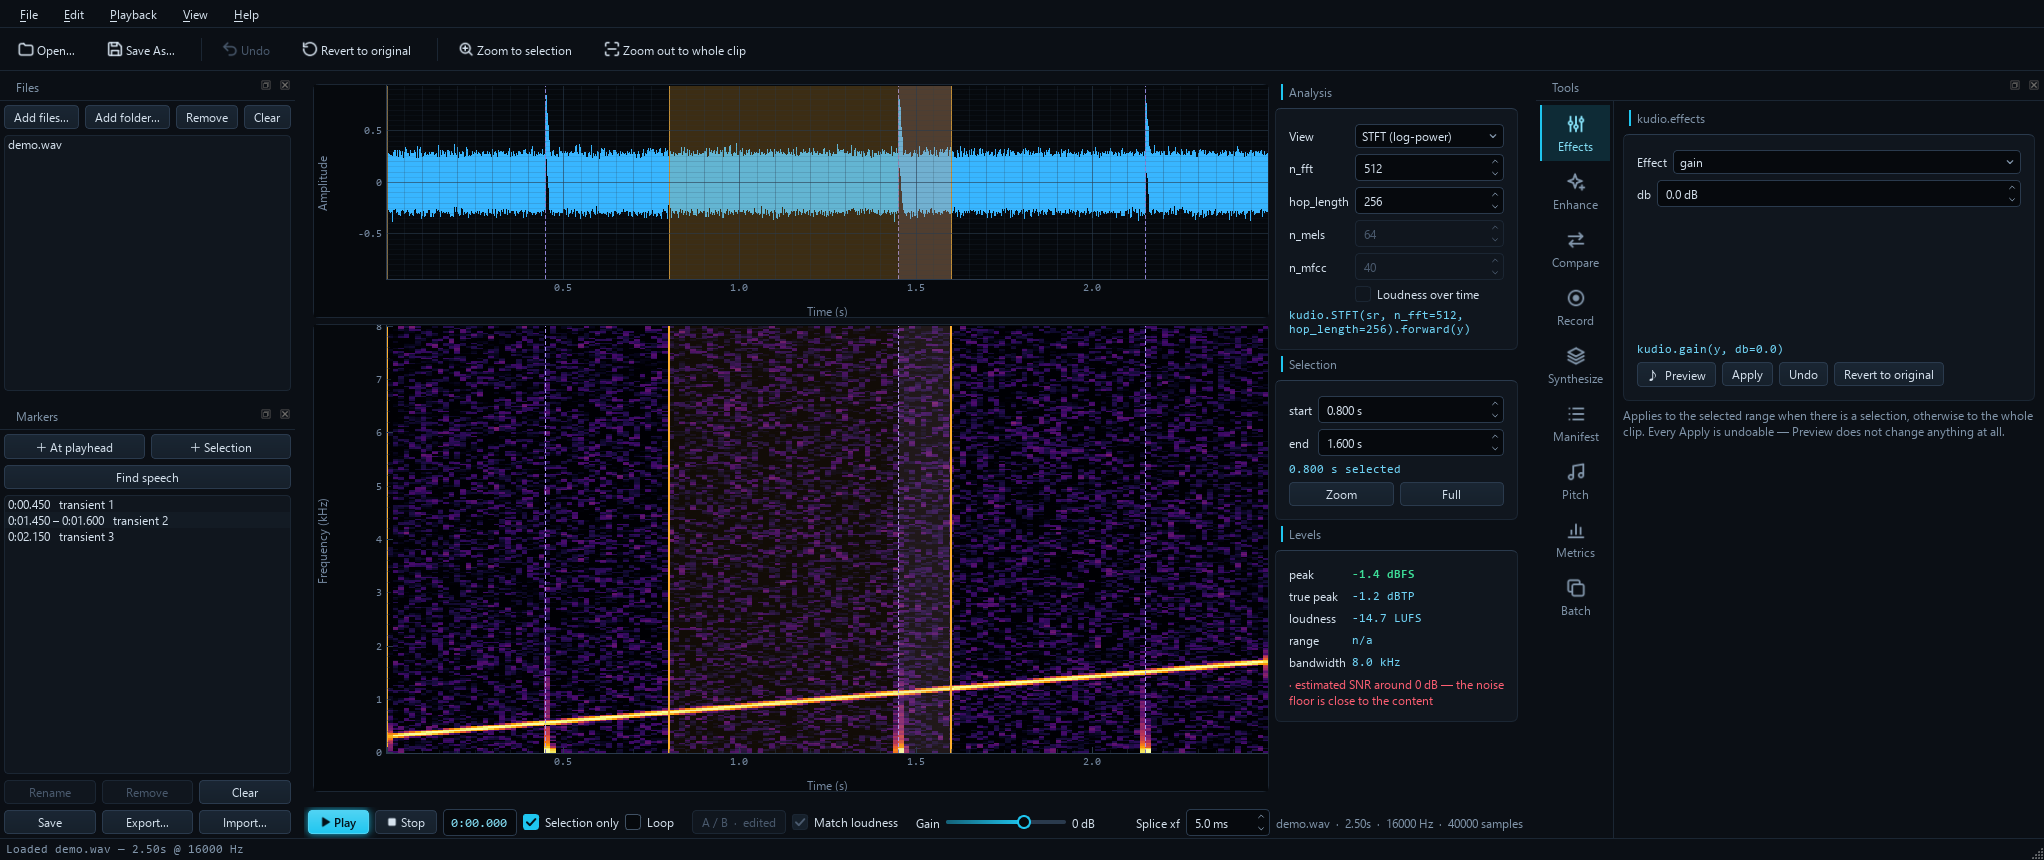
Task: Stop playback with the Stop button
Action: [406, 822]
